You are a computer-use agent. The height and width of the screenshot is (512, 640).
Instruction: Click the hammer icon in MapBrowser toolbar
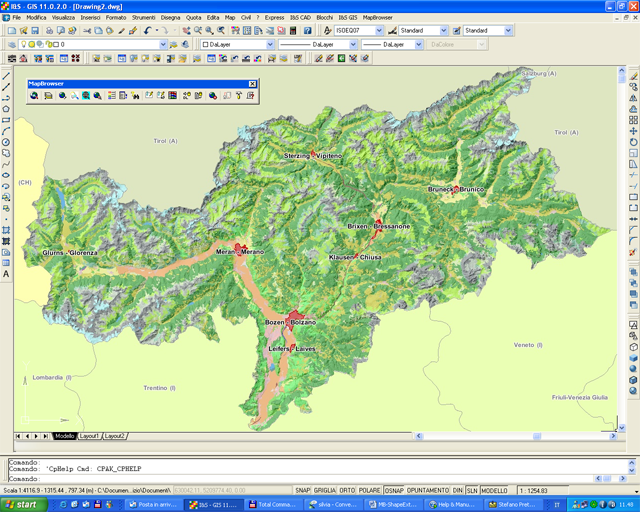click(239, 96)
